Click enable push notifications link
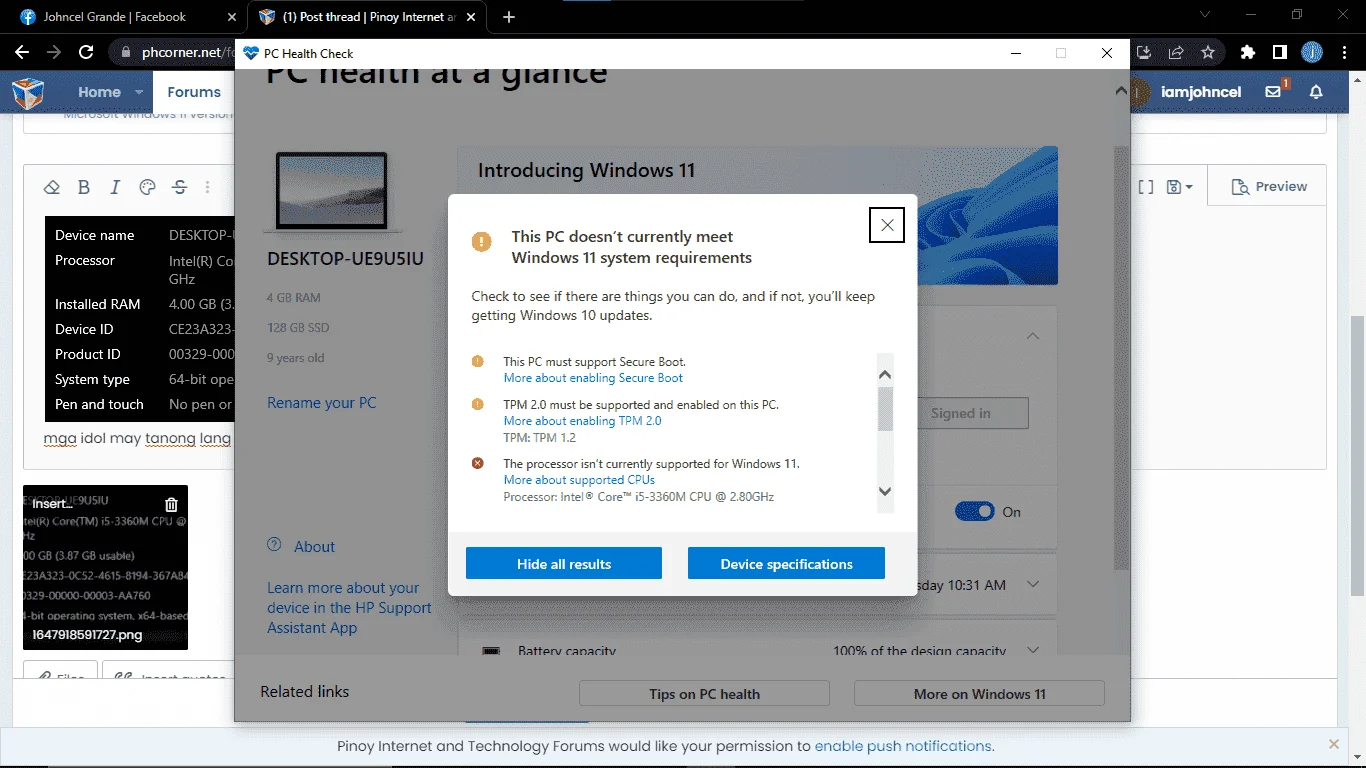The height and width of the screenshot is (768, 1366). (903, 746)
